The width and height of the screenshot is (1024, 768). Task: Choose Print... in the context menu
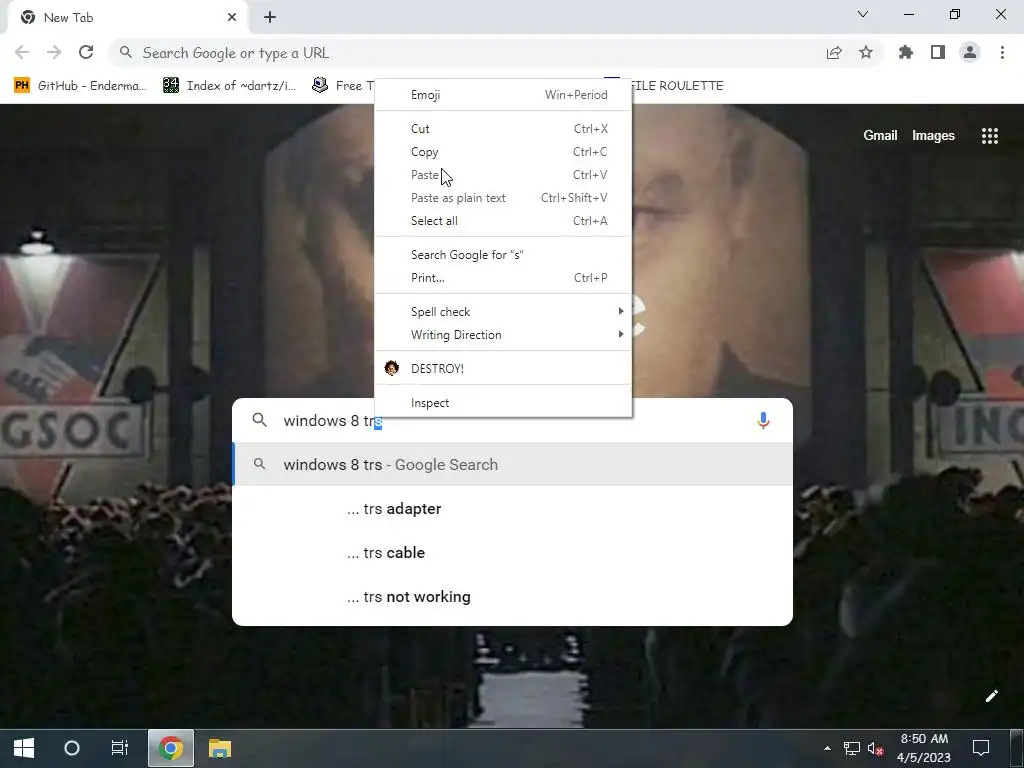[503, 278]
